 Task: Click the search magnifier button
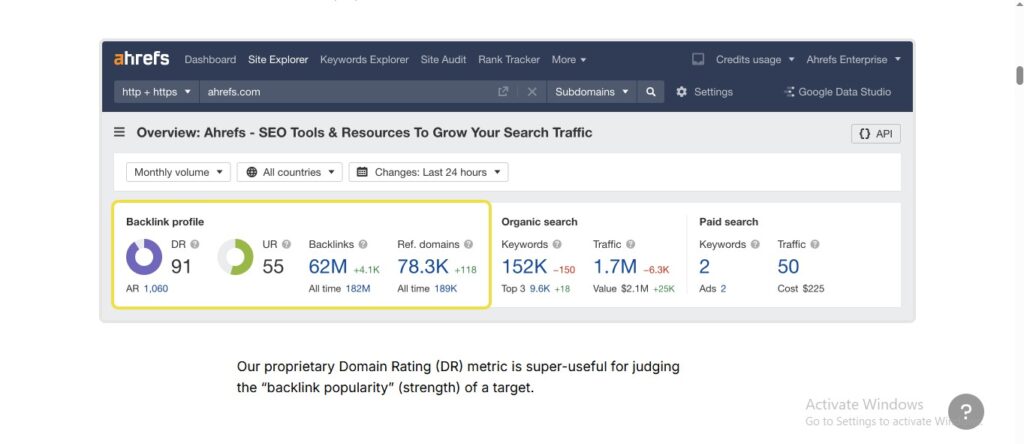pyautogui.click(x=650, y=92)
